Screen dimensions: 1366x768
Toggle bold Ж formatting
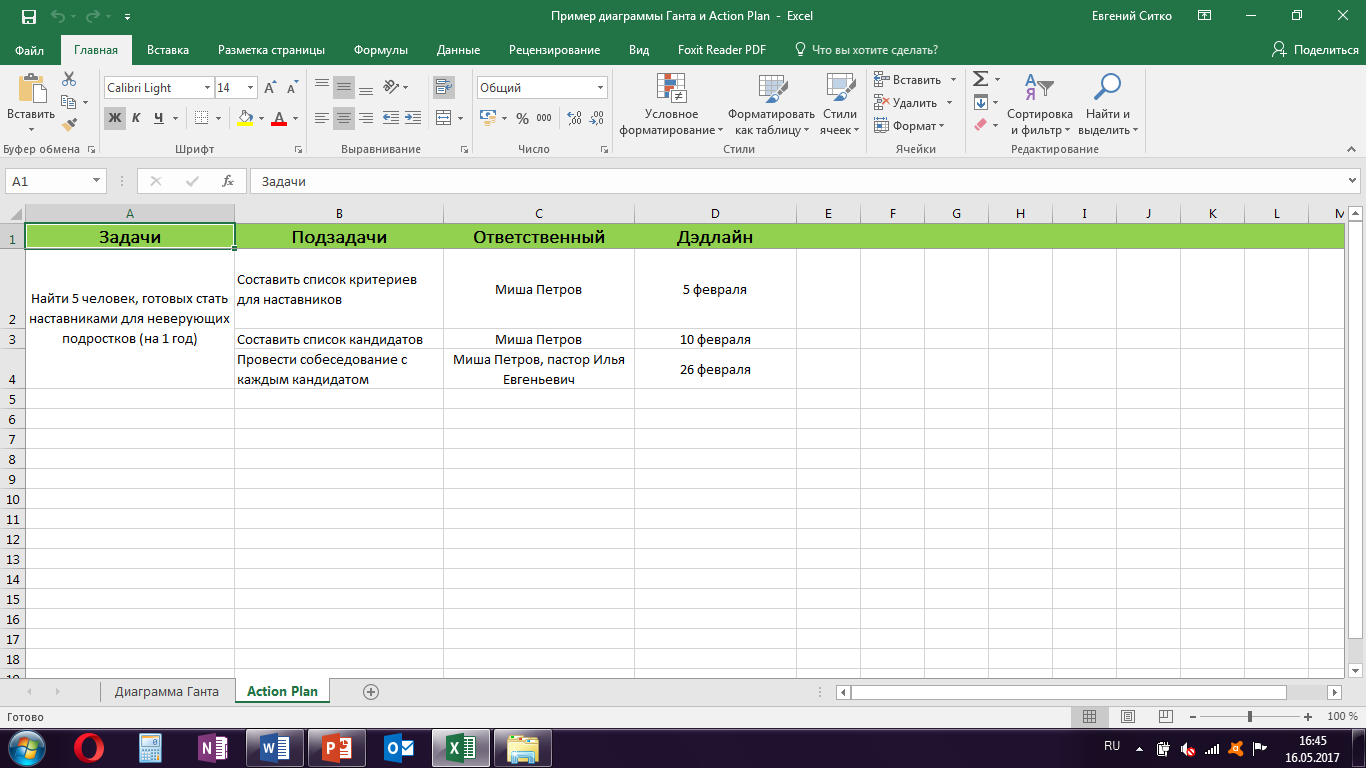(x=115, y=118)
